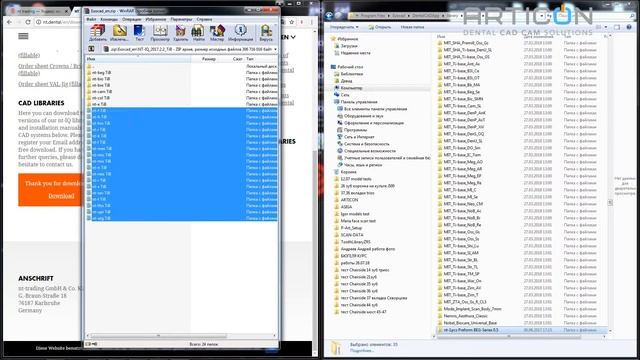
Task: Click the Explorer help question-mark icon
Action: click(x=629, y=27)
